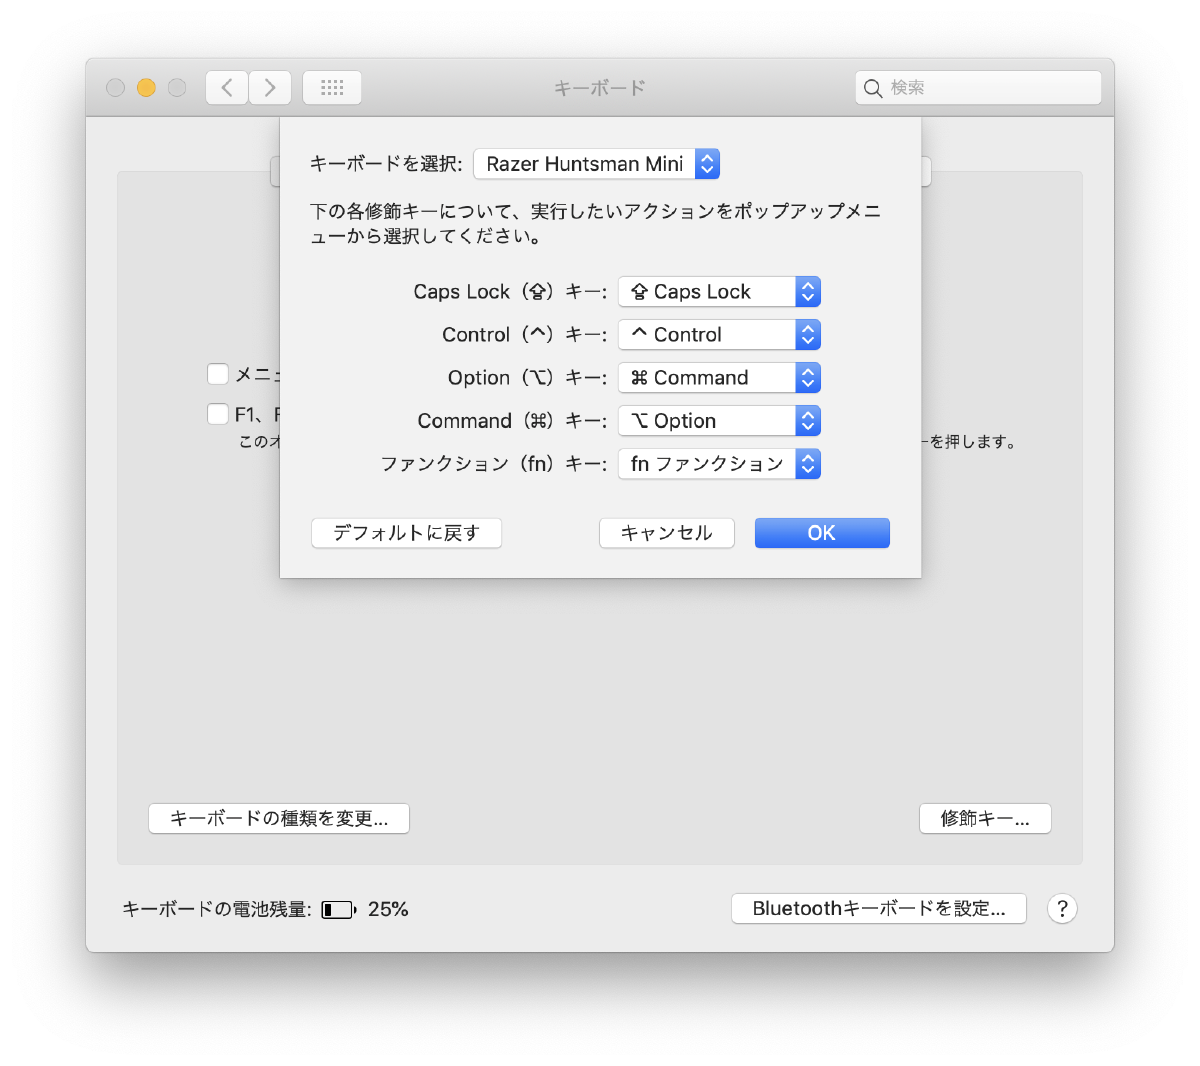Click the yellow minimize window button

[146, 88]
